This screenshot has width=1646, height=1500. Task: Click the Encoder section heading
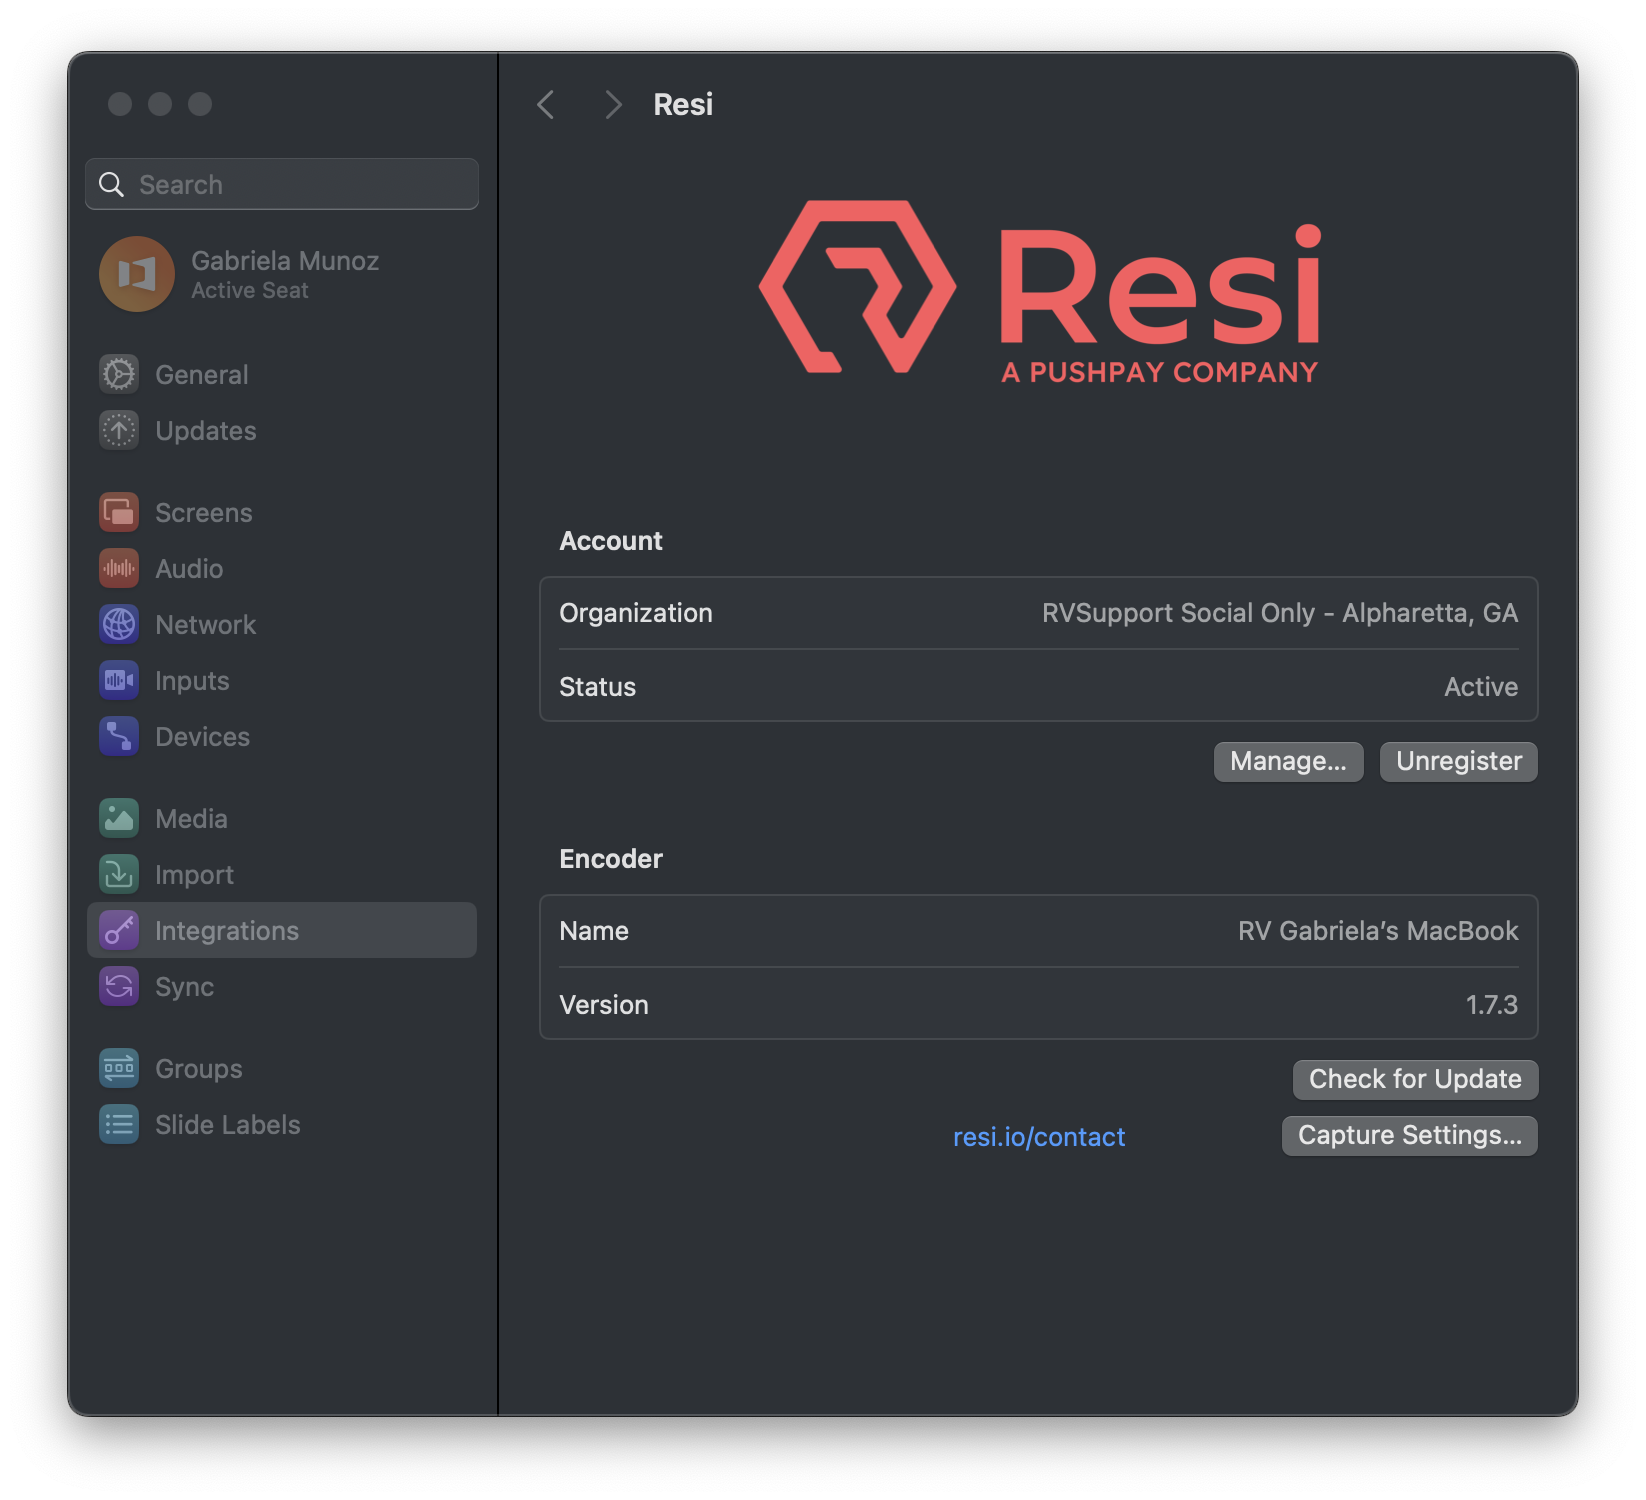(611, 858)
